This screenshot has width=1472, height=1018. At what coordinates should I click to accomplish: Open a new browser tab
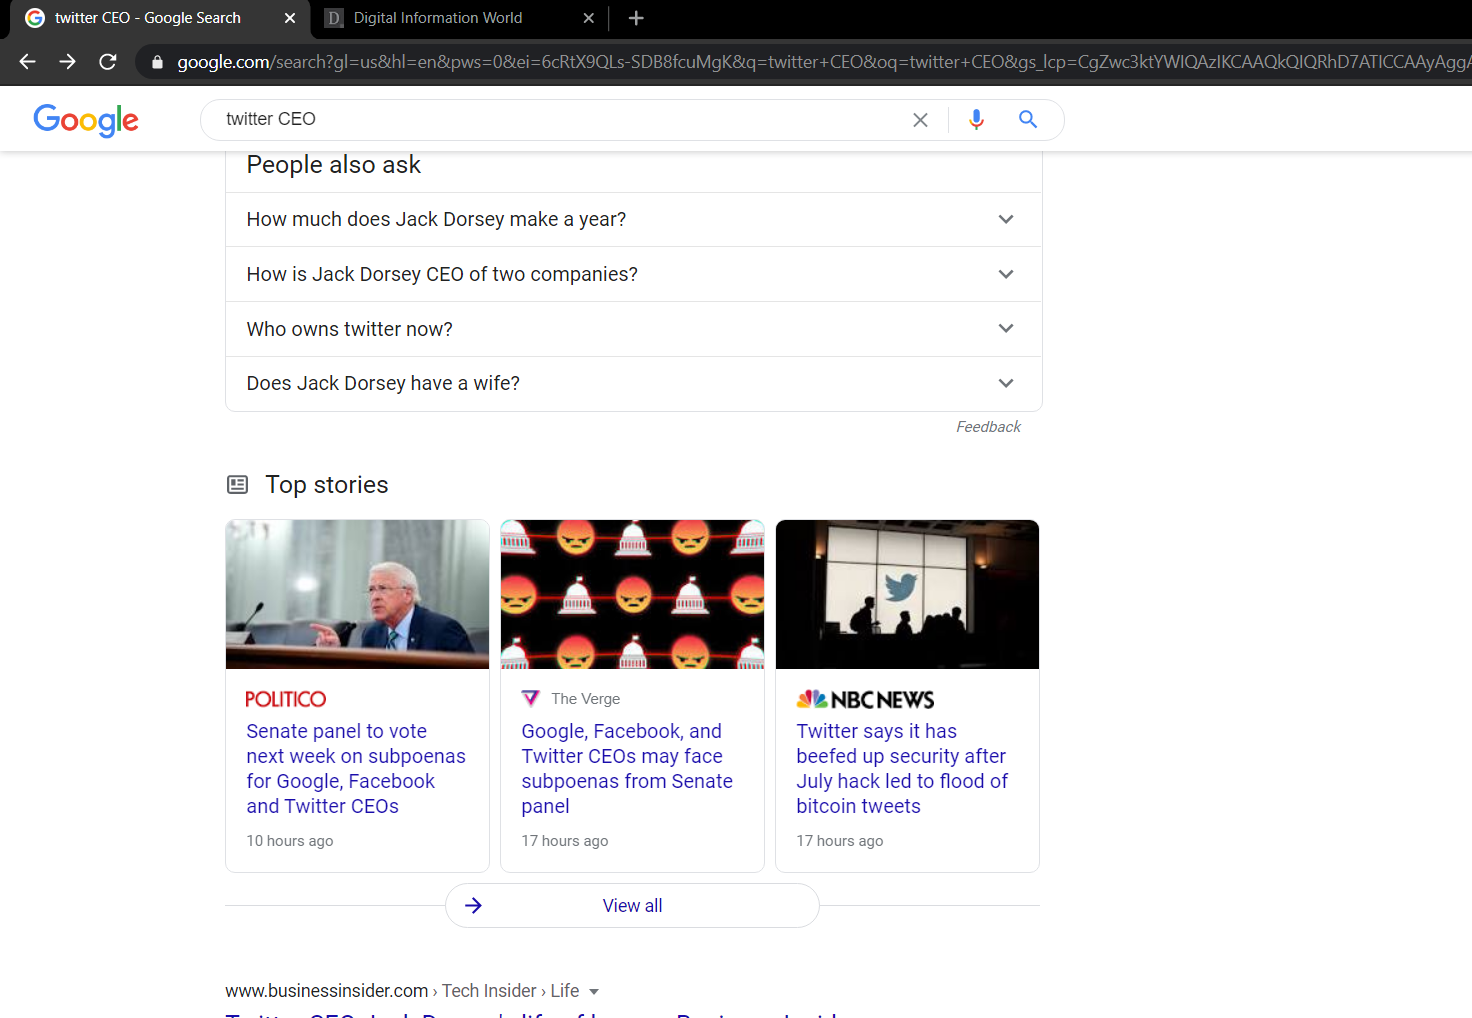pyautogui.click(x=635, y=17)
